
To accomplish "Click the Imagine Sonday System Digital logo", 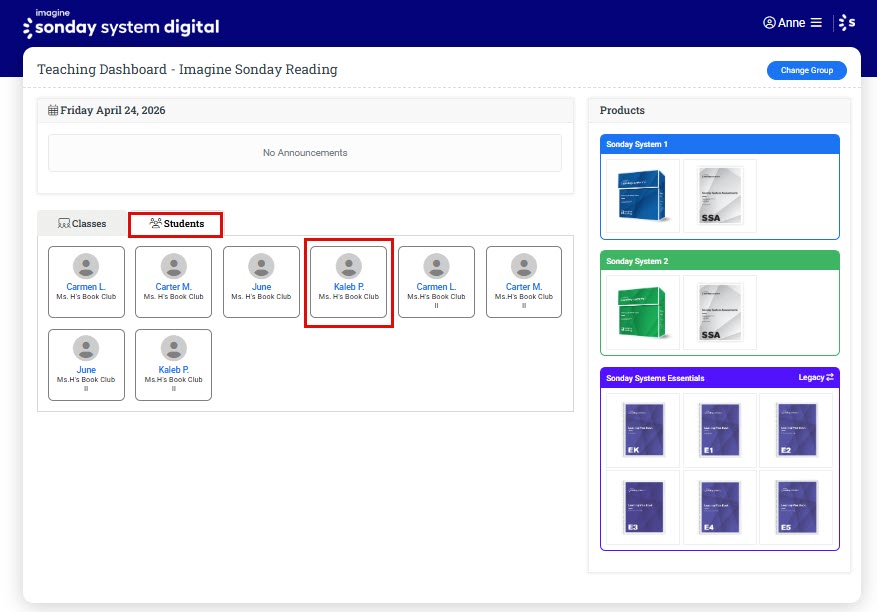I will 121,23.
